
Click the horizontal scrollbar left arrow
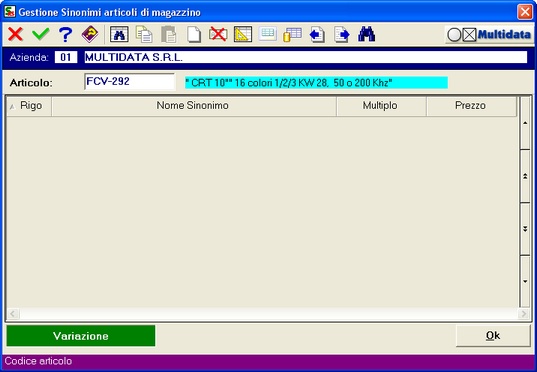[13, 313]
